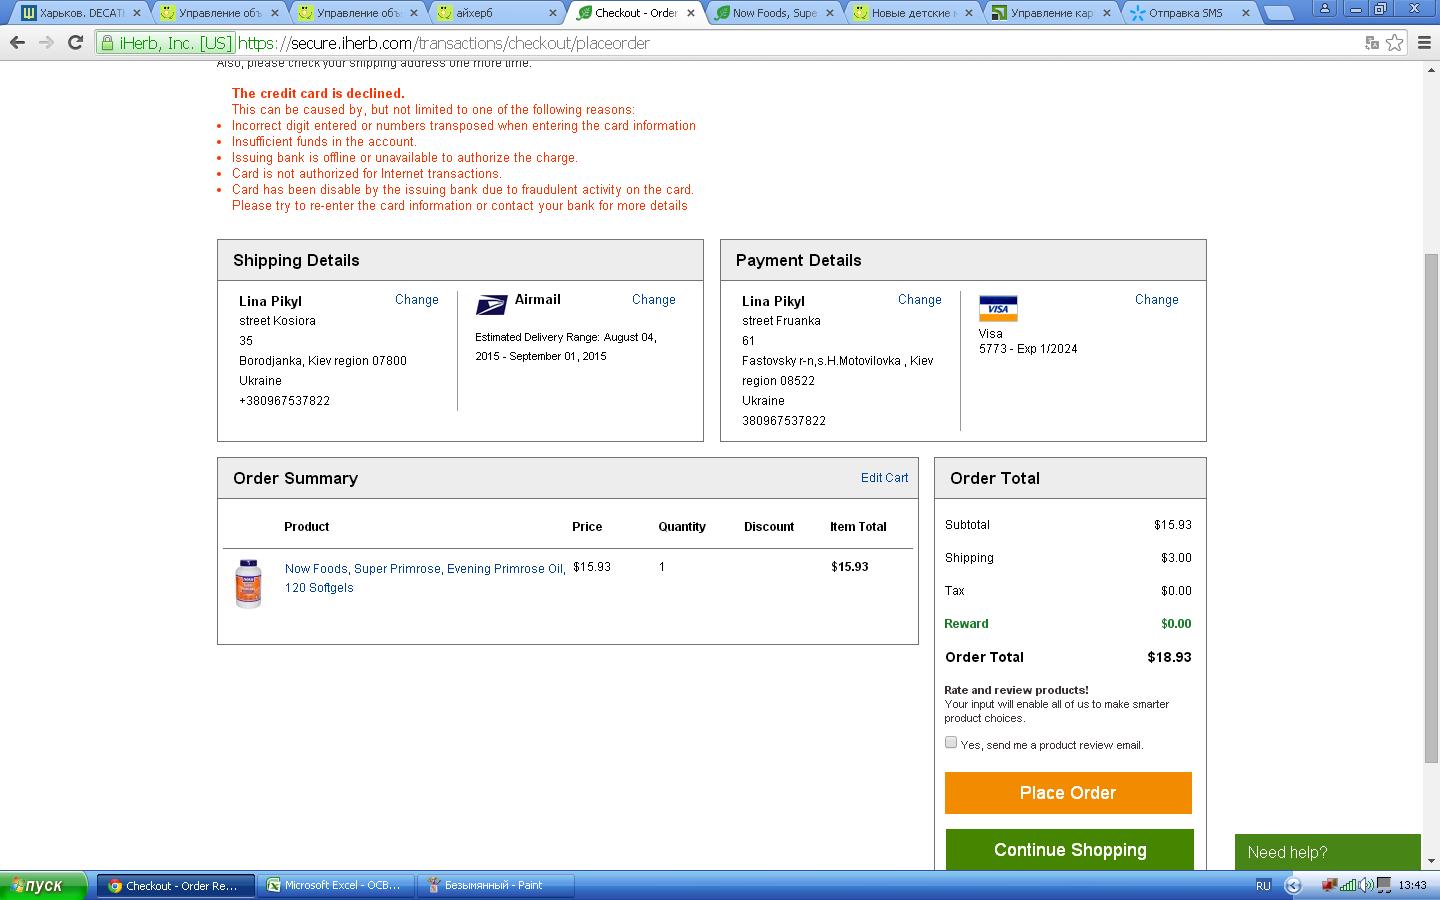
Task: Open the 'Need help?' chat widget
Action: tap(1328, 852)
